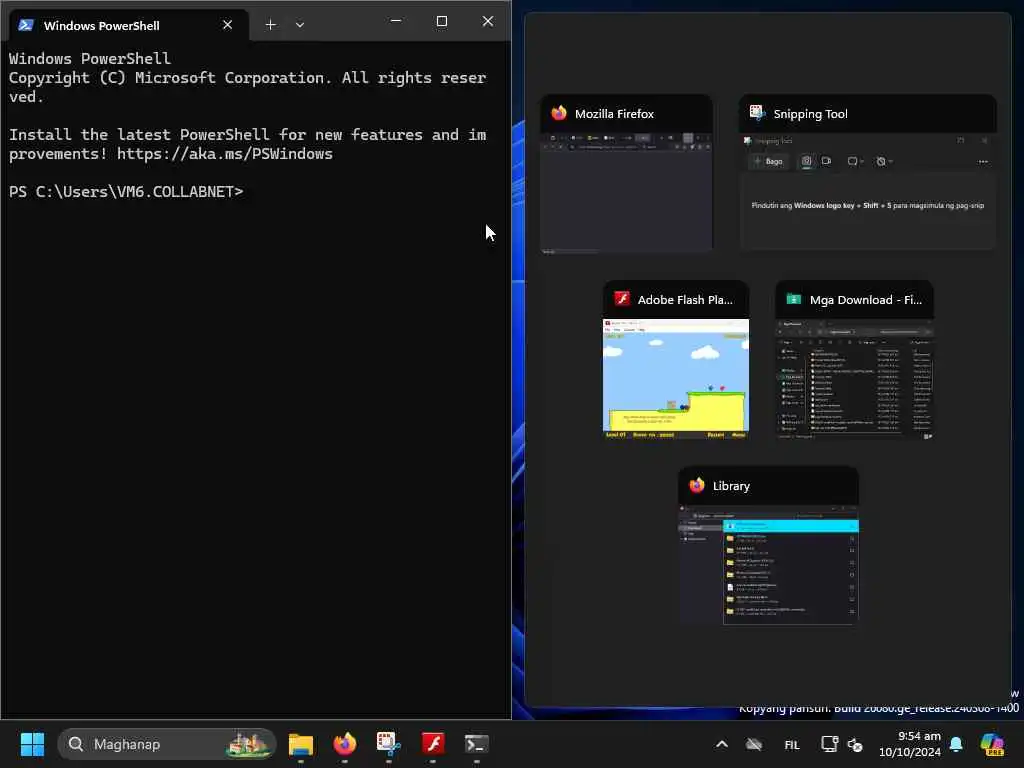The width and height of the screenshot is (1024, 768).
Task: Click the download folder icon beside Mga Download
Action: pos(793,299)
